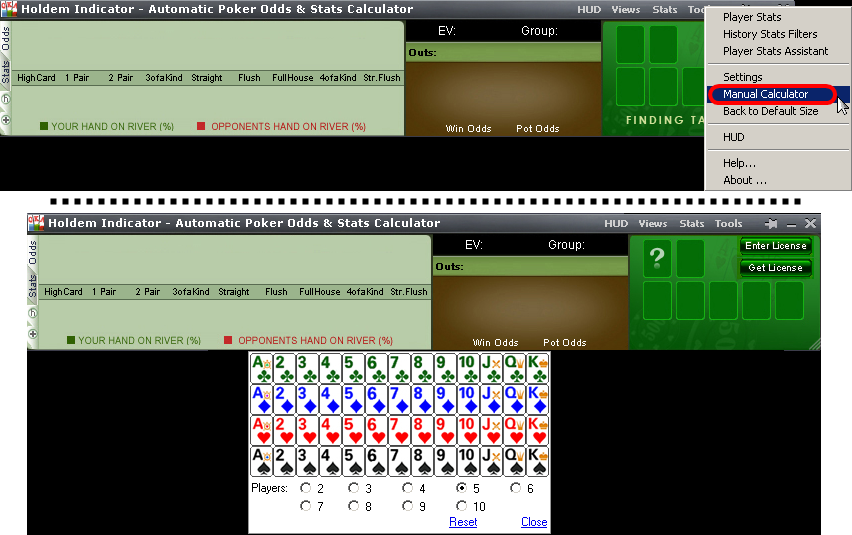Click first community card slot in lower window
This screenshot has width=852, height=535.
coord(657,300)
